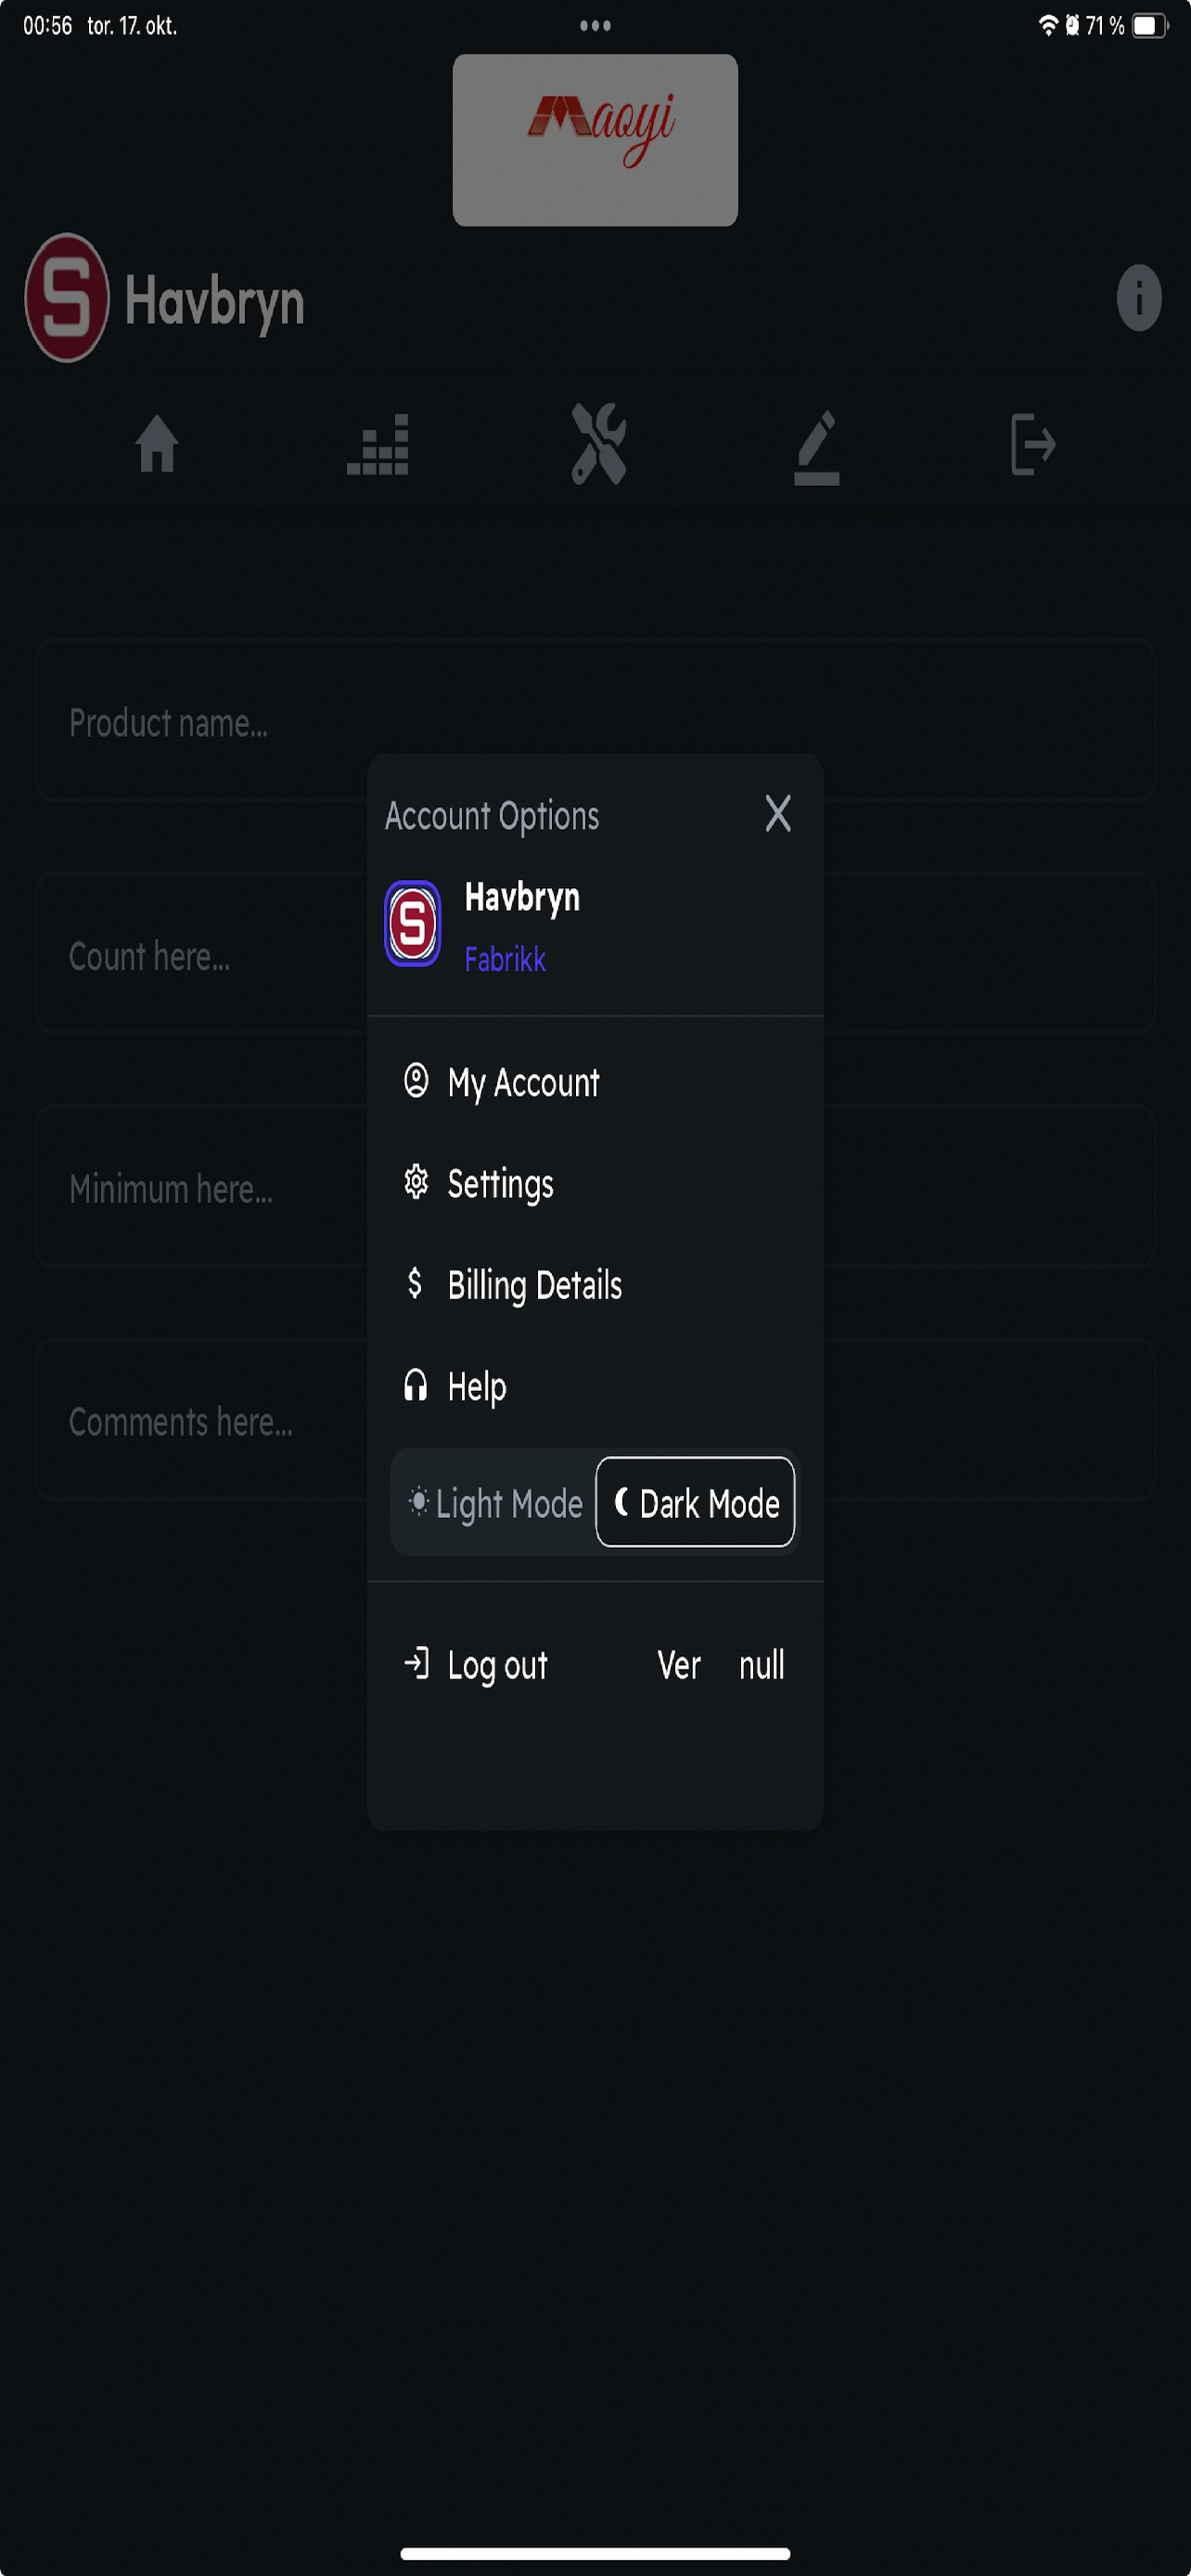1191x2576 pixels.
Task: Open the info circle icon
Action: click(1138, 297)
